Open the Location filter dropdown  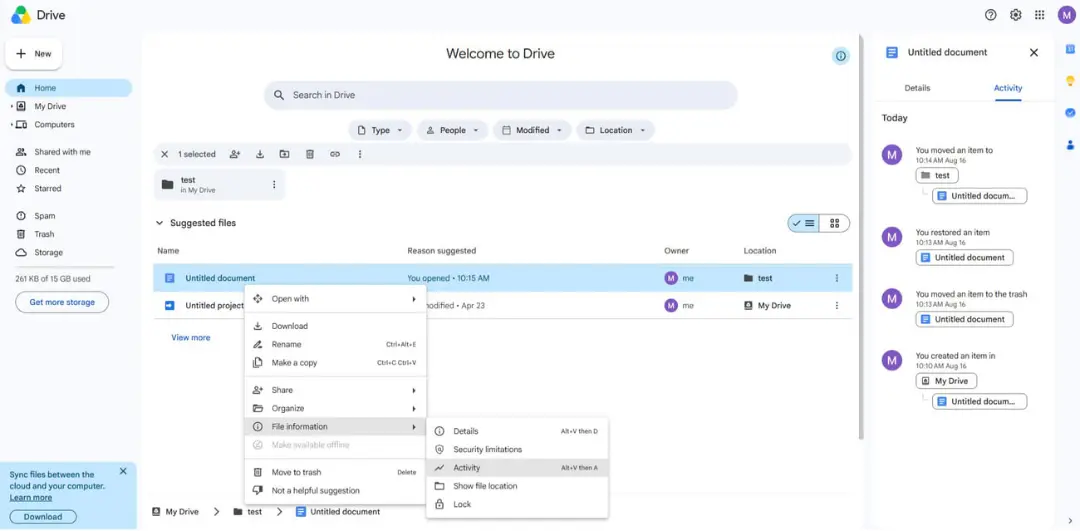click(615, 130)
